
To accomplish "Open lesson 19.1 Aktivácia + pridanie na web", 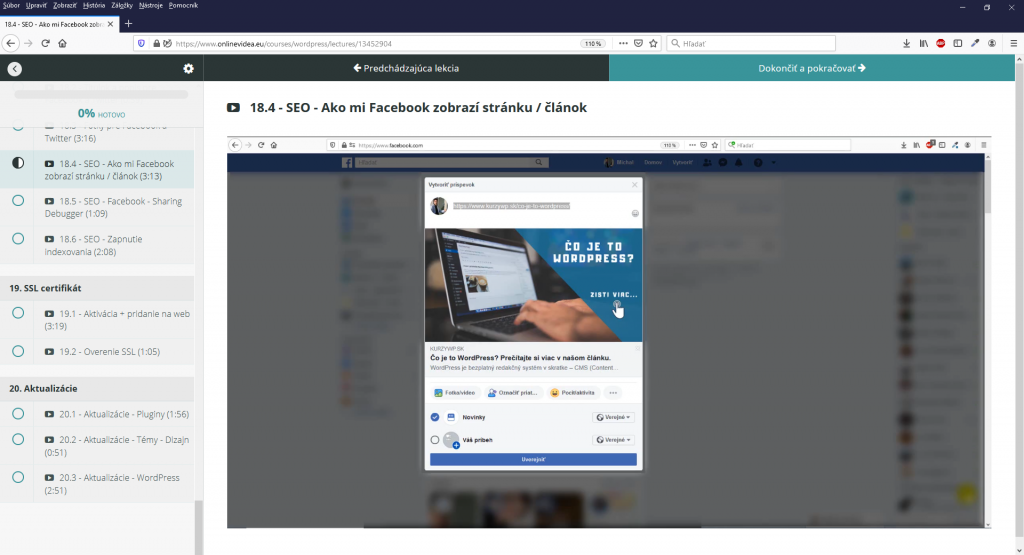I will (x=117, y=320).
